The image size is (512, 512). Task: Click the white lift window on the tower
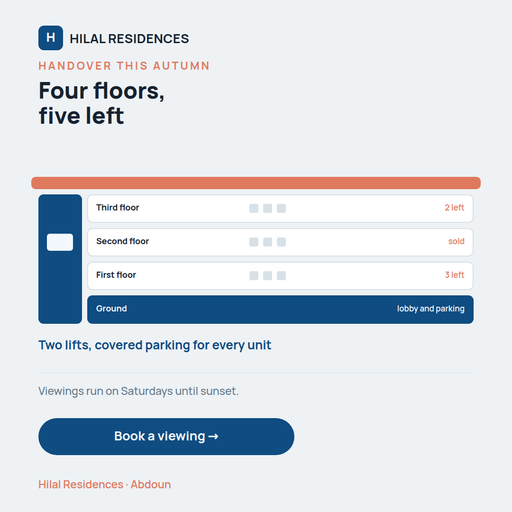tap(60, 242)
